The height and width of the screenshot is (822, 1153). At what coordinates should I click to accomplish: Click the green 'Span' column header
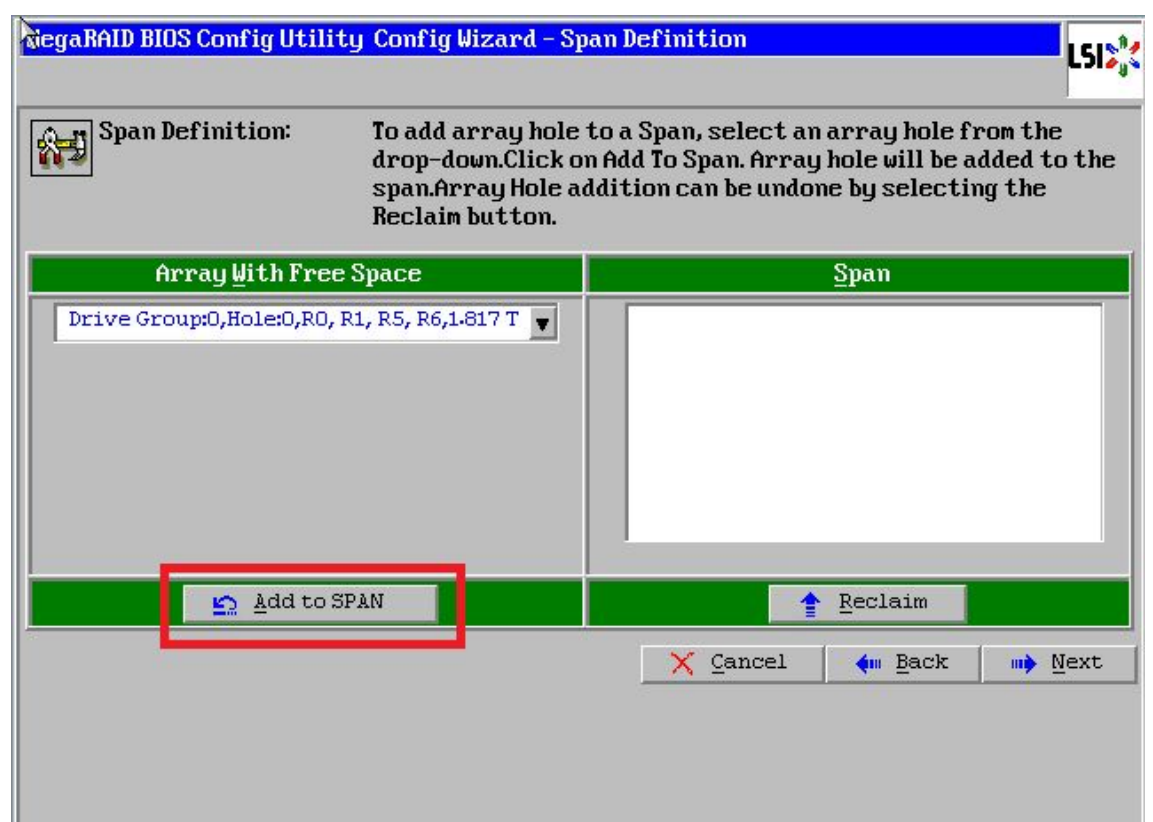point(859,274)
